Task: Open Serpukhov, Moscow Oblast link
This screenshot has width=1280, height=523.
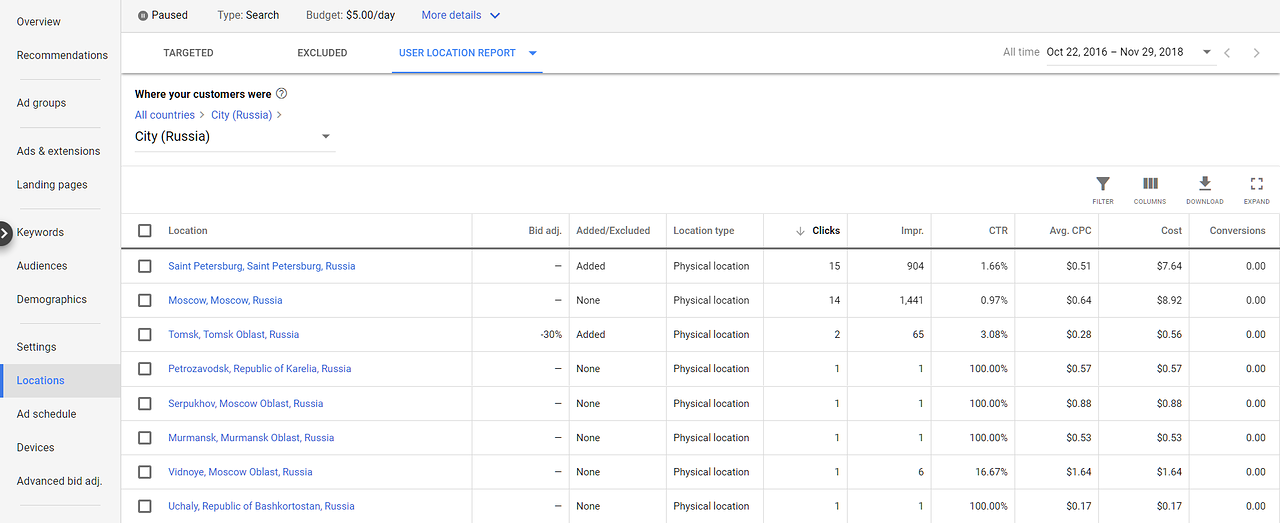Action: (245, 404)
